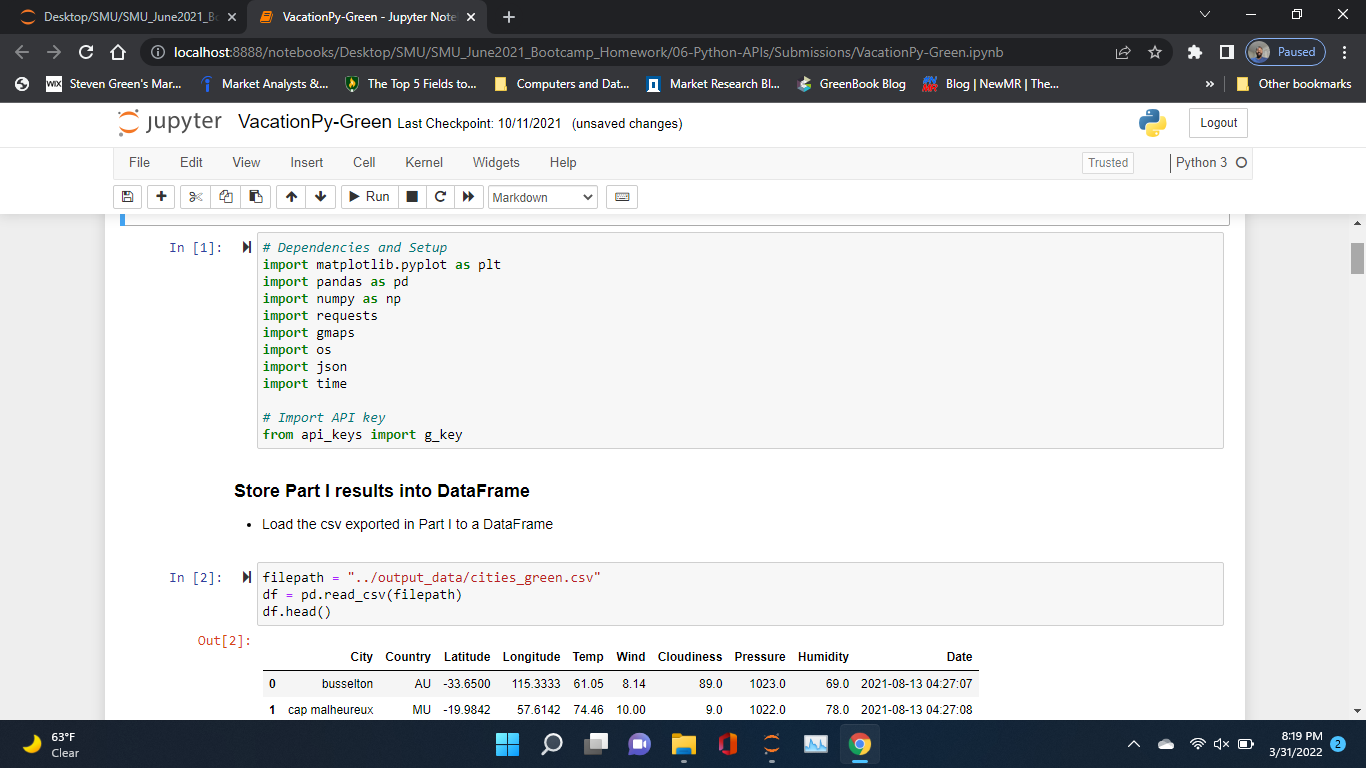Open the cell type dropdown showing Markdown
This screenshot has height=768, width=1366.
click(x=543, y=197)
